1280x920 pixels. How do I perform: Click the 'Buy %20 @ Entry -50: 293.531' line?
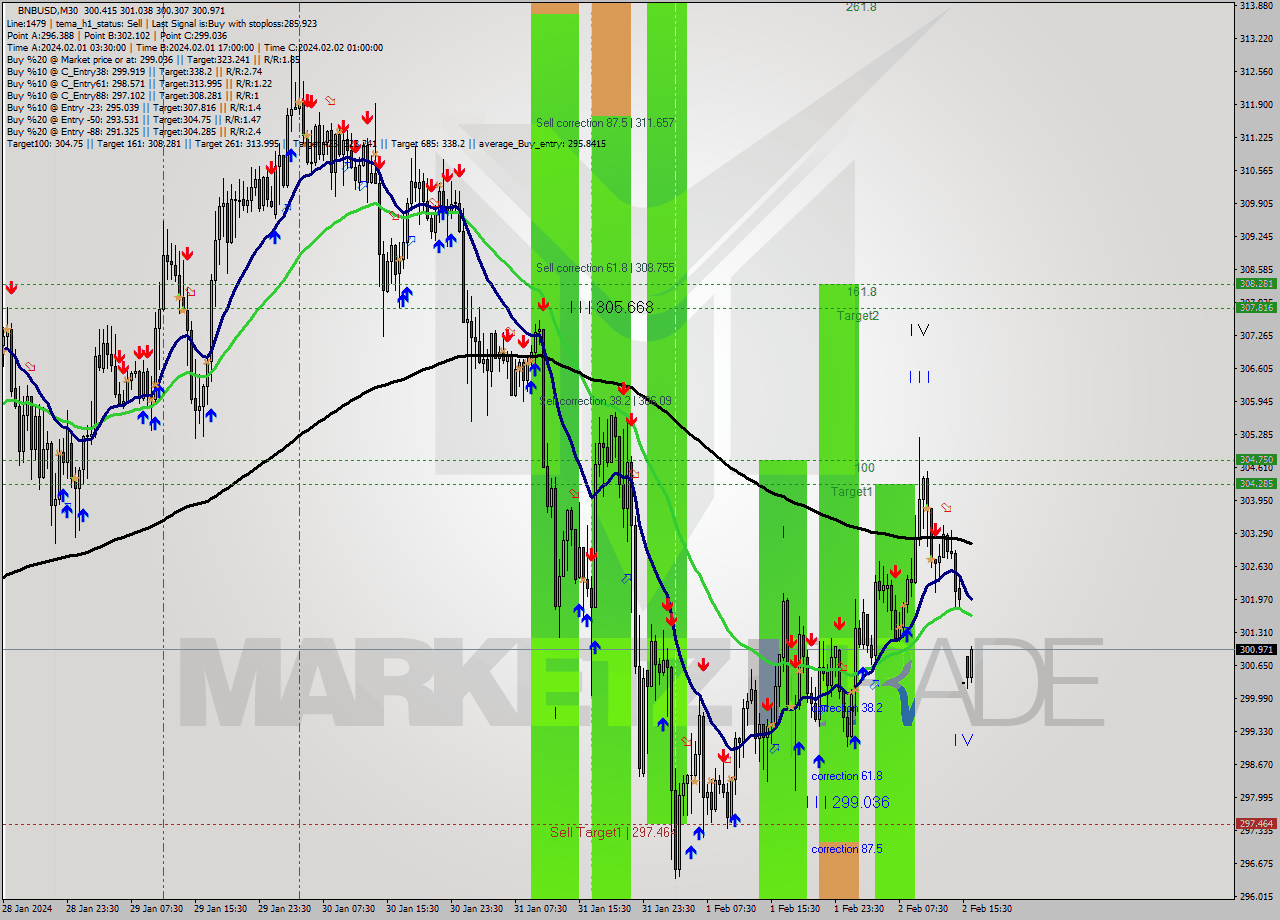(x=133, y=120)
